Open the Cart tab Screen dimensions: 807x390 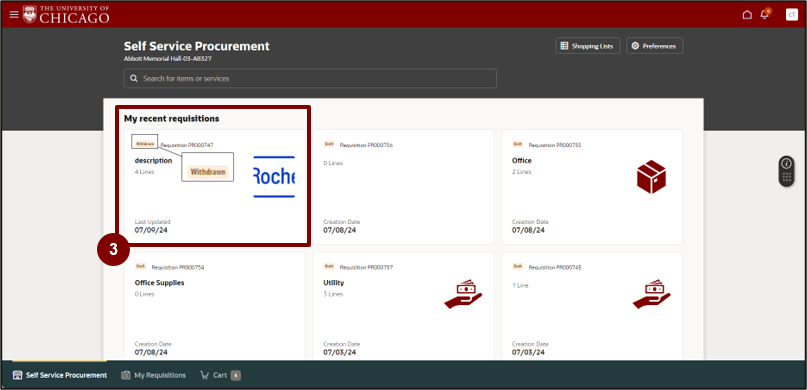coord(220,375)
